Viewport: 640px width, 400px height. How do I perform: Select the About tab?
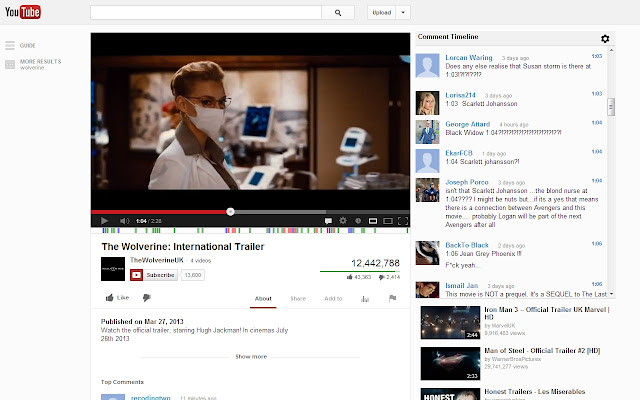point(263,299)
